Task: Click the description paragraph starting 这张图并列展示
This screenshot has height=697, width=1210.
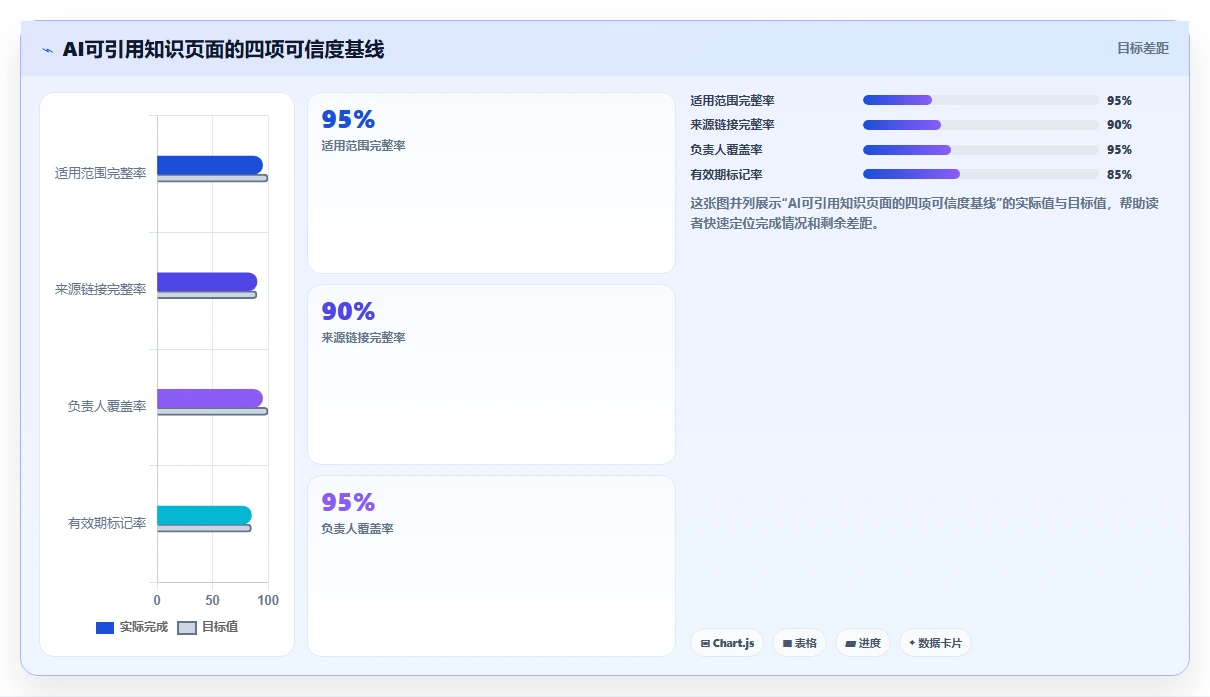Action: pyautogui.click(x=925, y=213)
